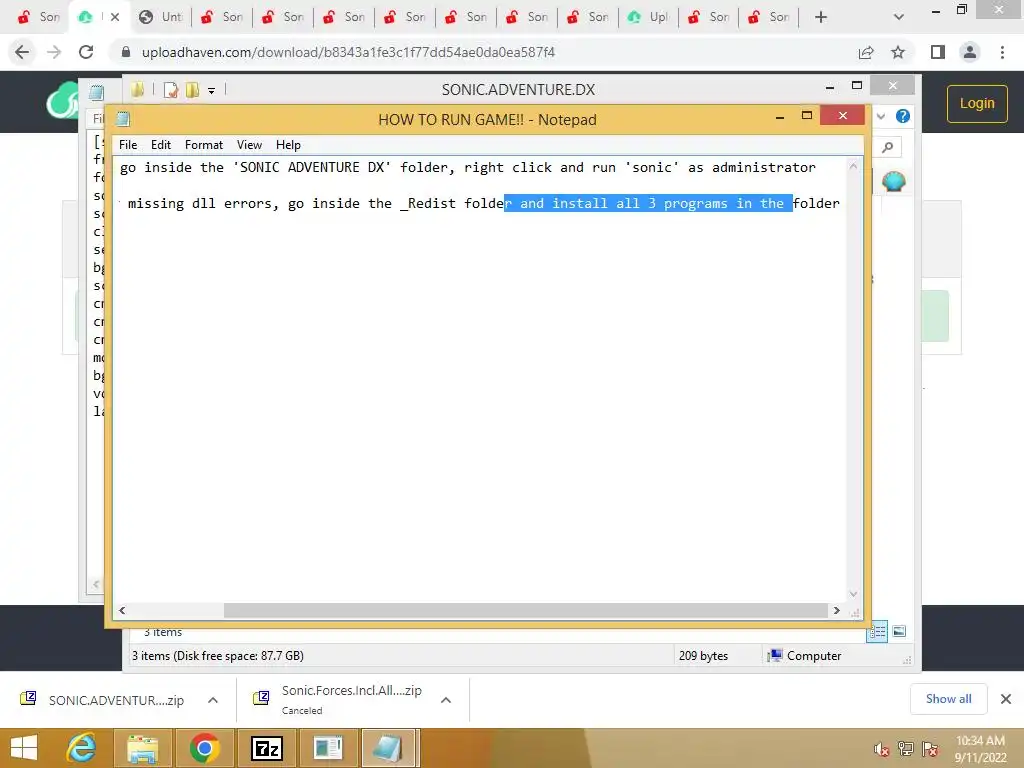Open the Windows Start button
The width and height of the screenshot is (1024, 768).
pos(24,748)
